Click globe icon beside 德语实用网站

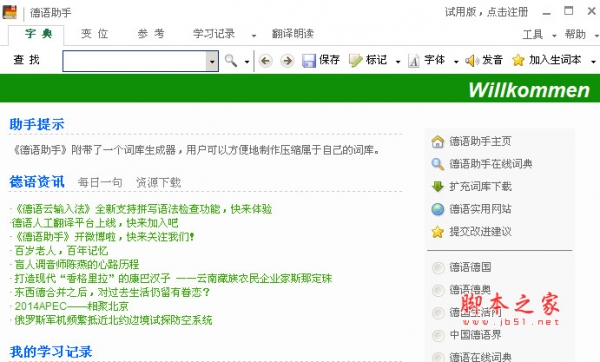click(x=437, y=209)
